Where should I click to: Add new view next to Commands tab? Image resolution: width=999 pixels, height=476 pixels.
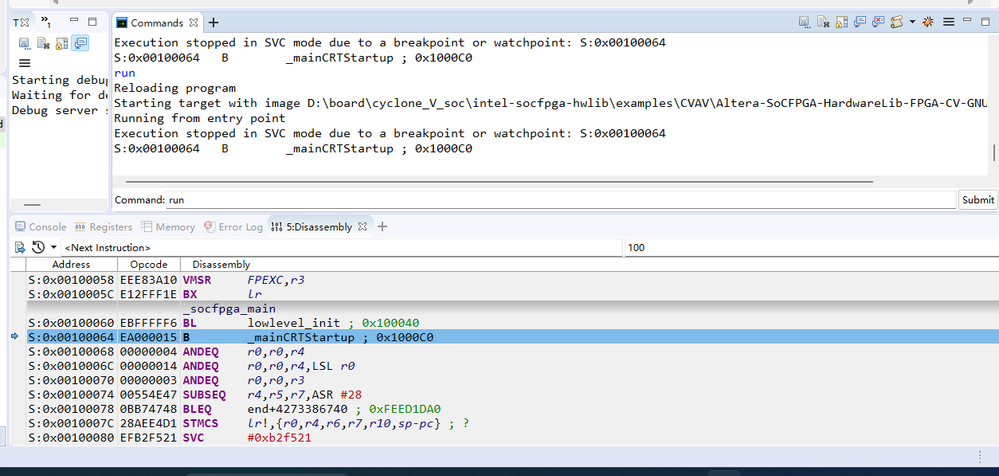tap(213, 22)
